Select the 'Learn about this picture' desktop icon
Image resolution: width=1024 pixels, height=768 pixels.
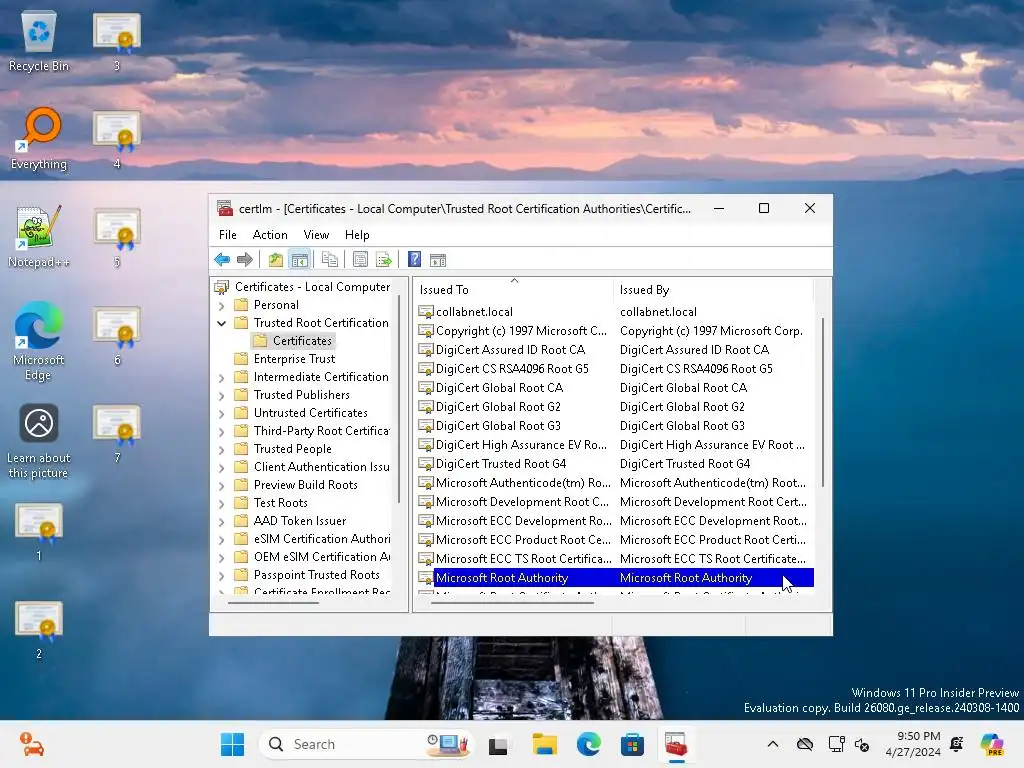(x=39, y=441)
